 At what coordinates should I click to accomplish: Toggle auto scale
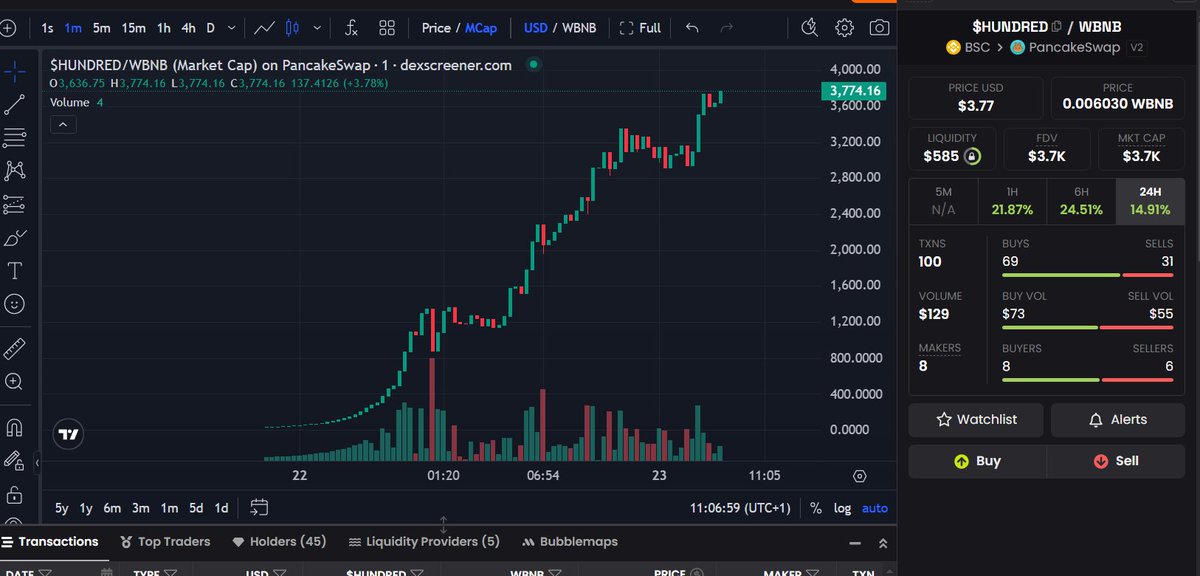[x=874, y=508]
